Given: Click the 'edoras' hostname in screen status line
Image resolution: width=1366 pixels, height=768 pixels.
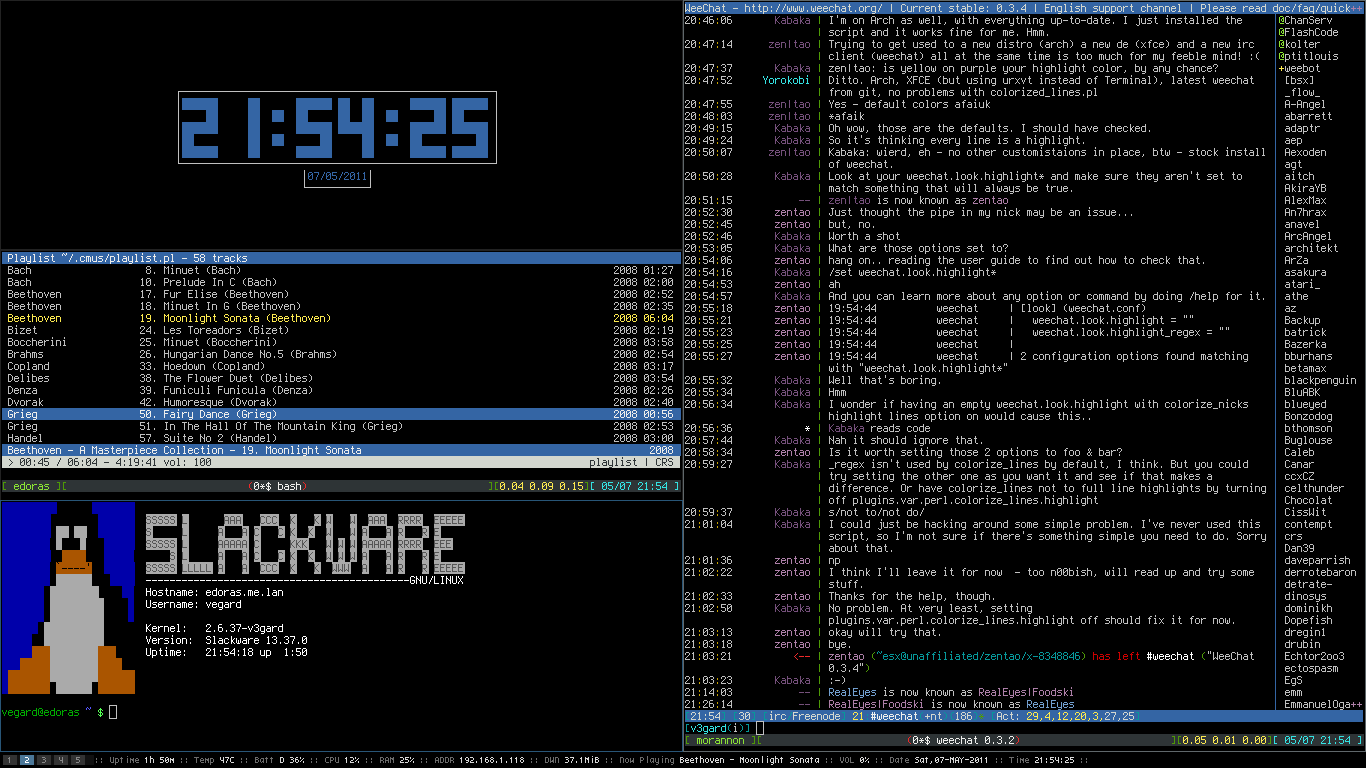Looking at the screenshot, I should 31,486.
